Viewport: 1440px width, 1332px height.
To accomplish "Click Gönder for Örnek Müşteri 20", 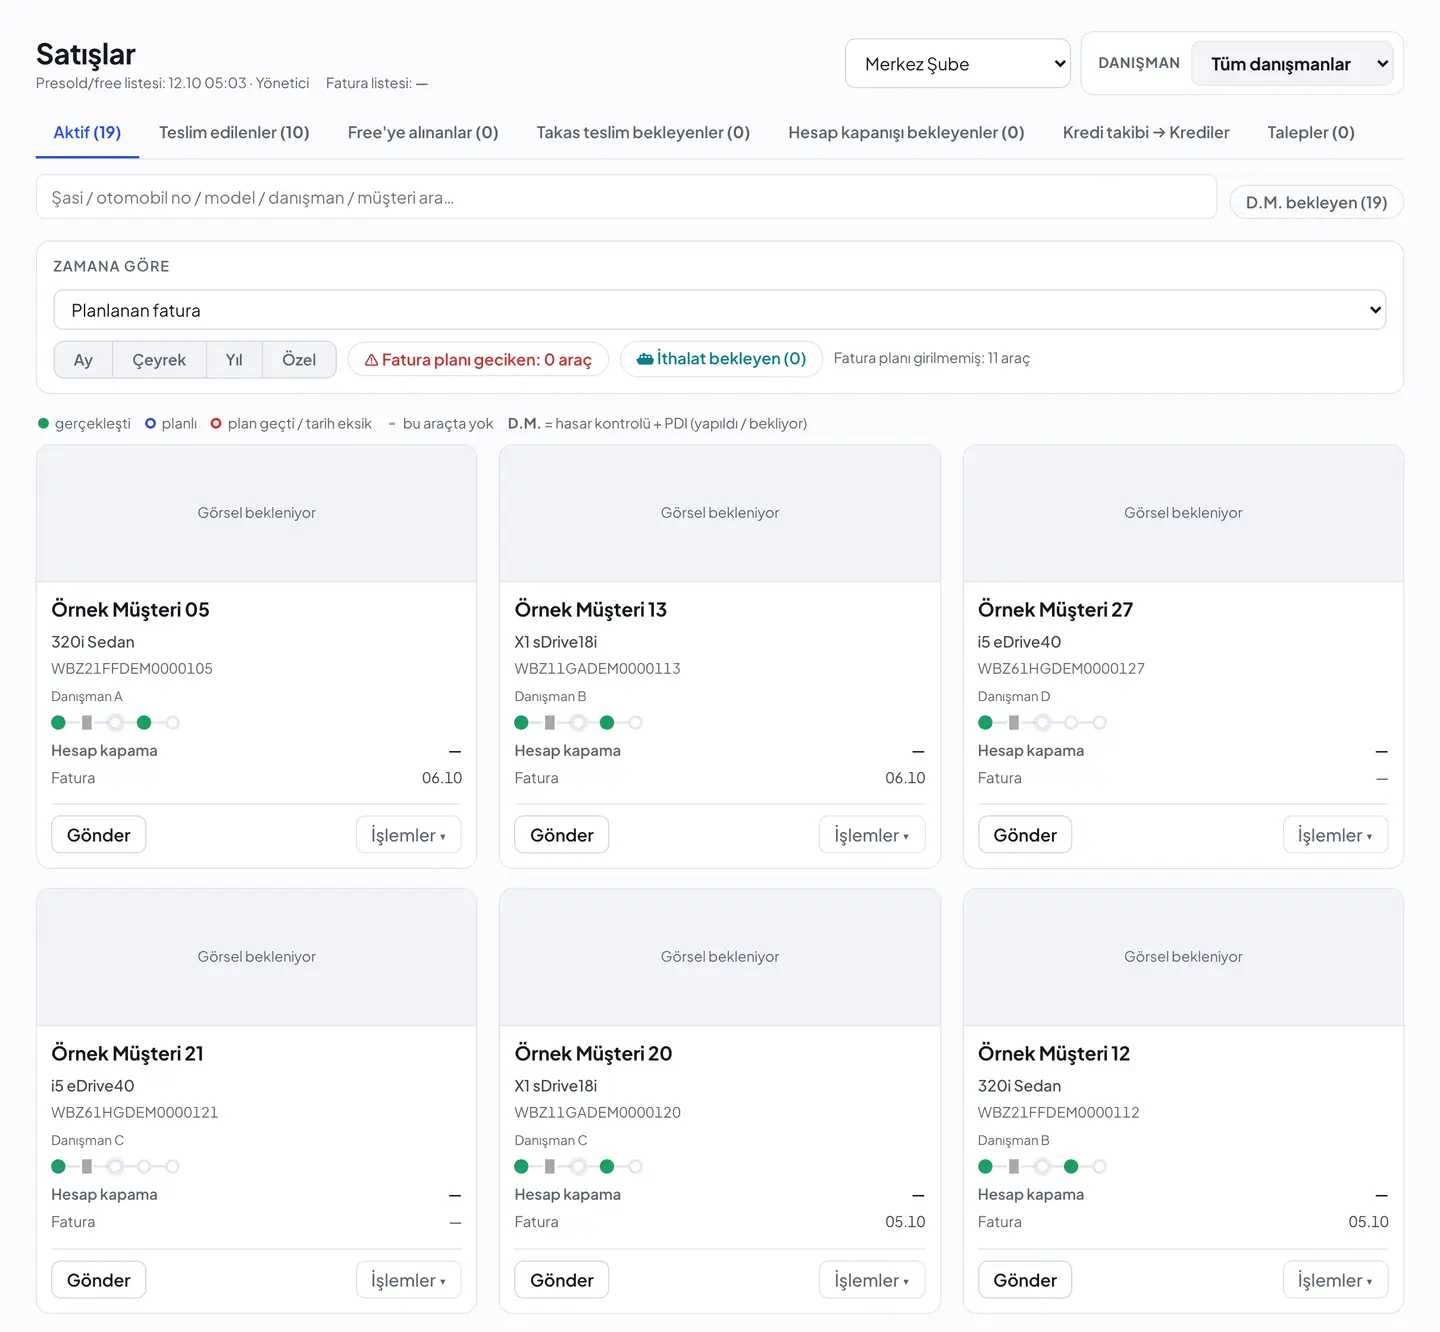I will click(x=562, y=1280).
